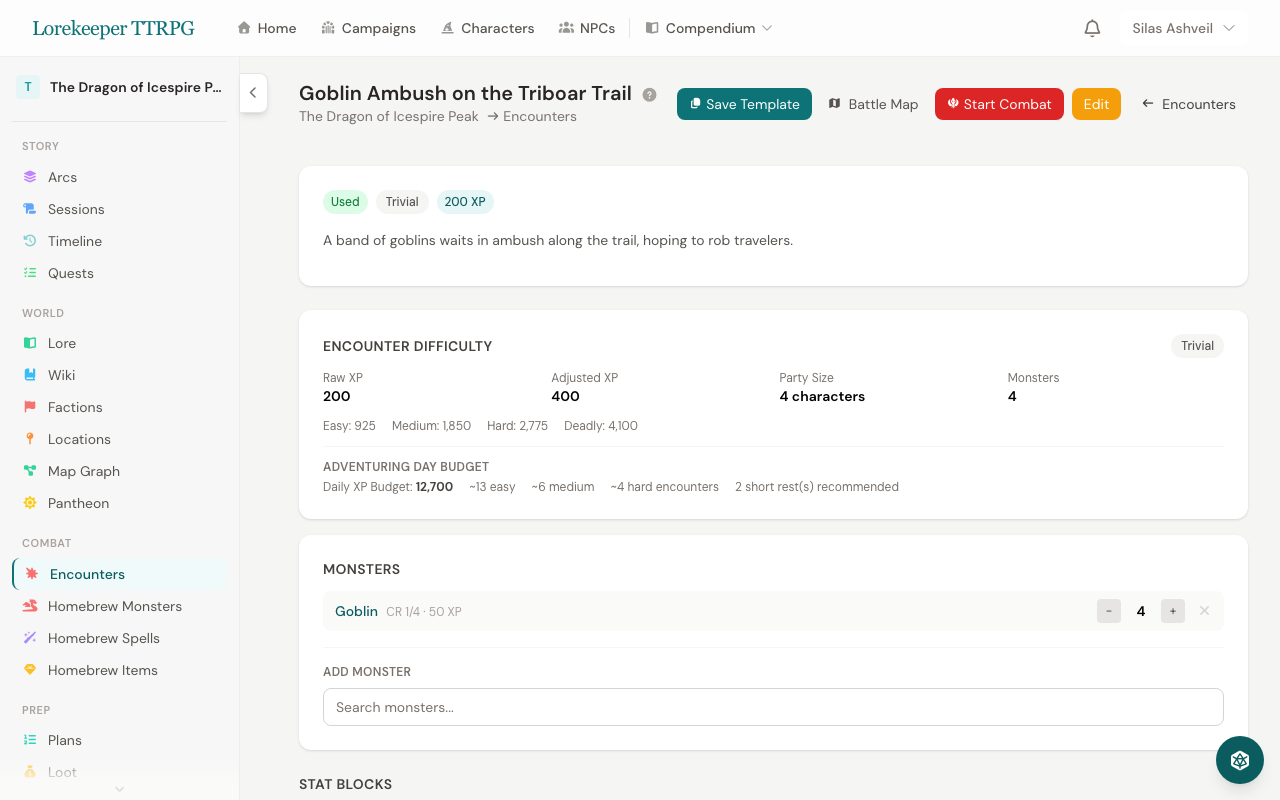Image resolution: width=1280 pixels, height=800 pixels.
Task: Decrease Goblin count with minus button
Action: click(x=1109, y=611)
